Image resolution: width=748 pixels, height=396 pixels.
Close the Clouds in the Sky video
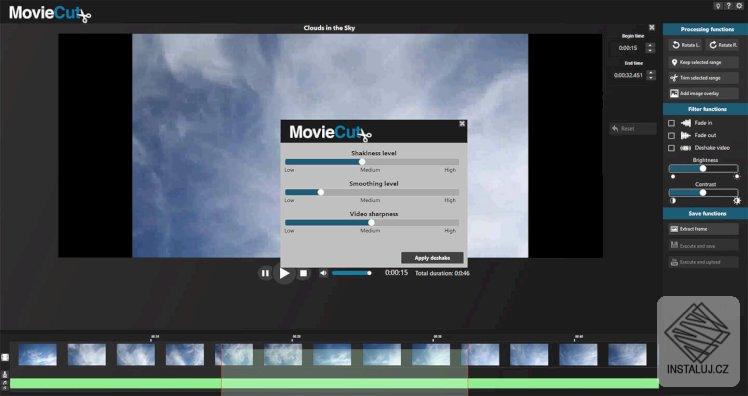[x=652, y=28]
